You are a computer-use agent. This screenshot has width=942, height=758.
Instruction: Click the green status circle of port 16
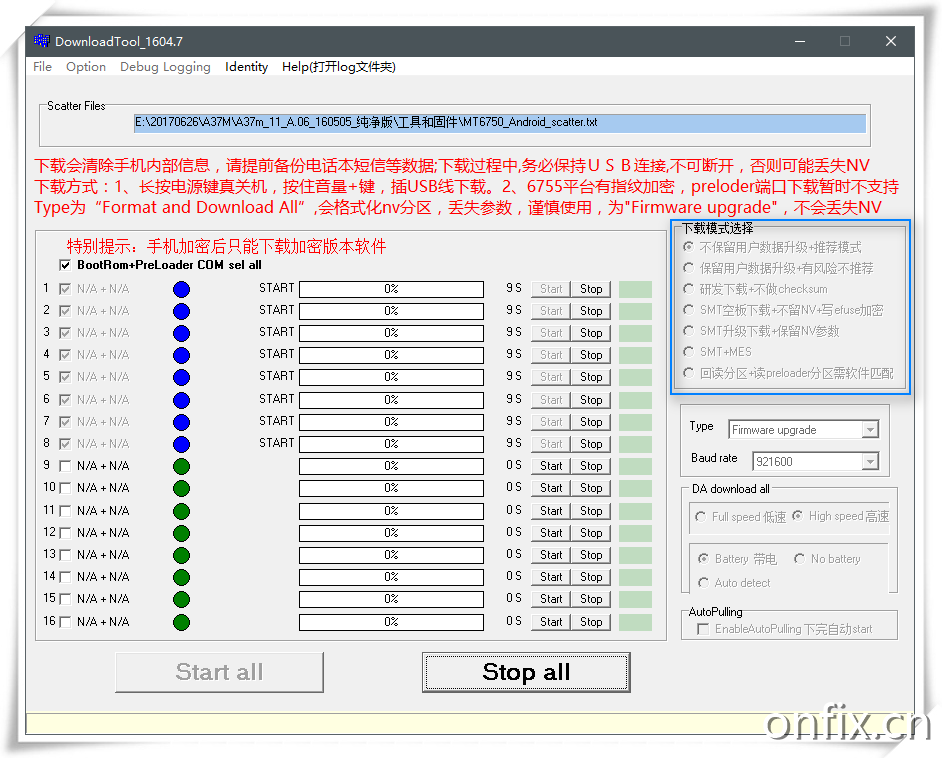(x=181, y=622)
